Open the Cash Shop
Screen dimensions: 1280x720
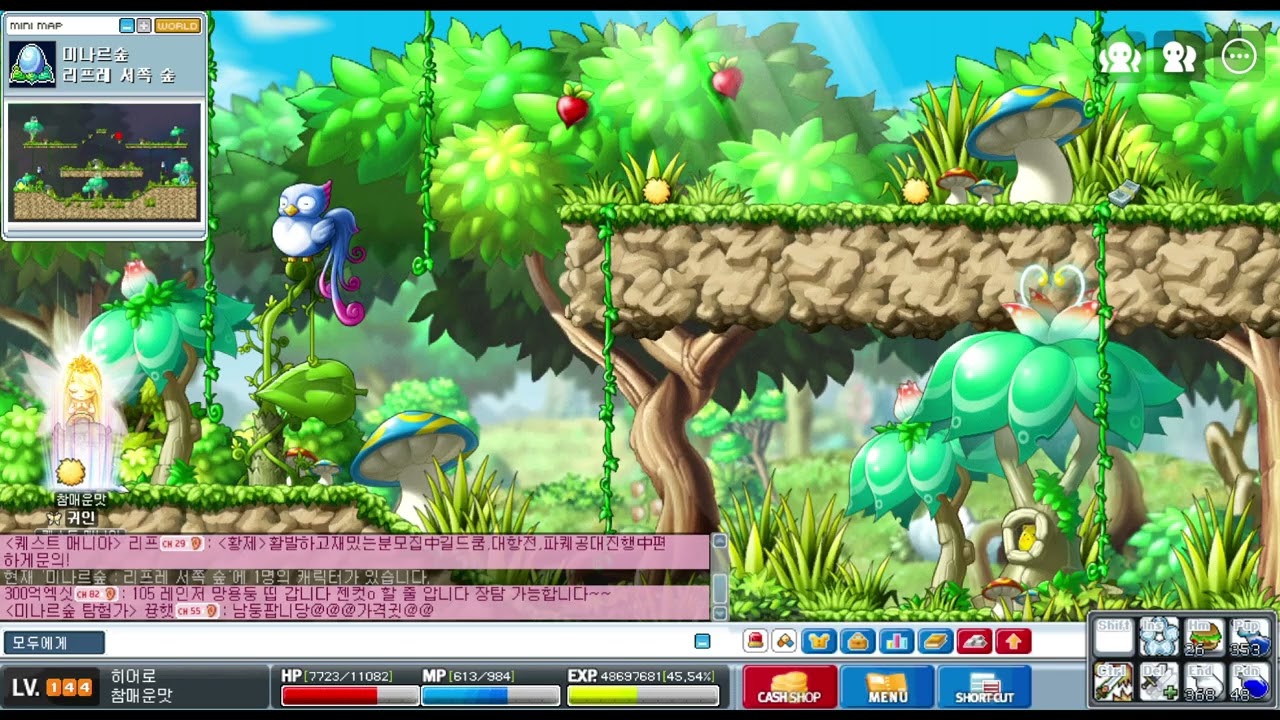pos(789,686)
